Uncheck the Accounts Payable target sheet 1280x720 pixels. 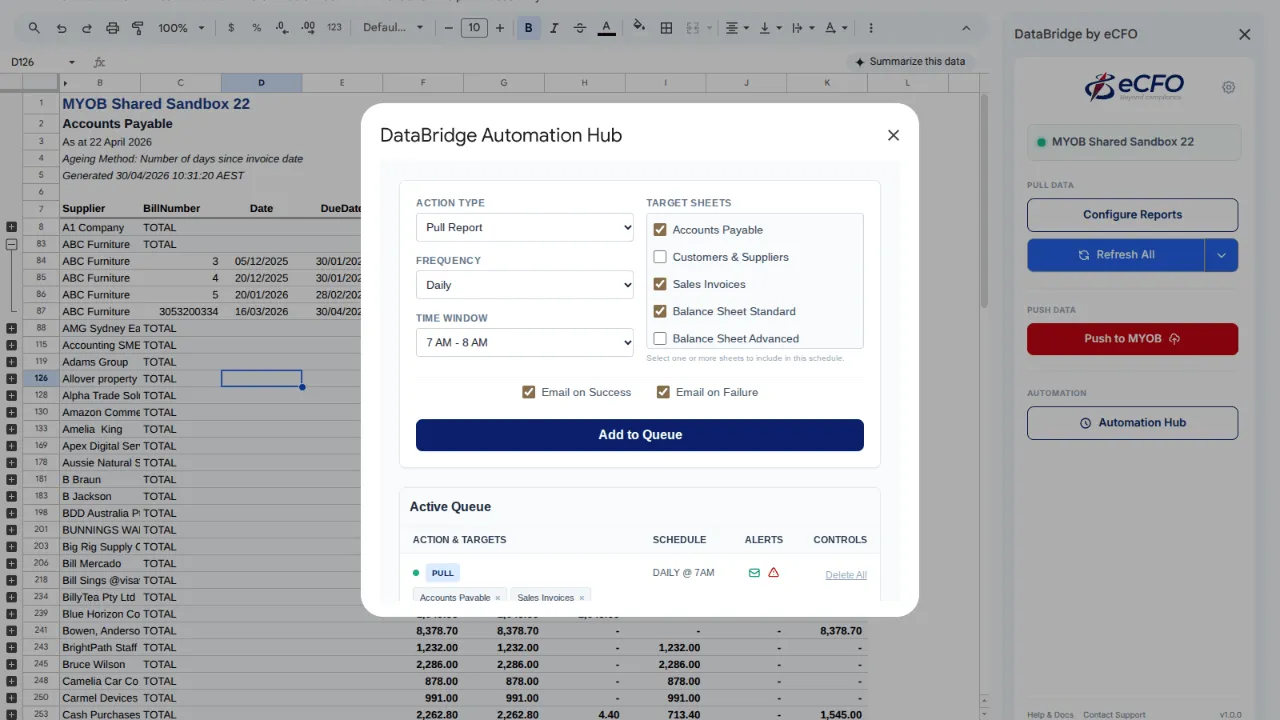pyautogui.click(x=660, y=230)
